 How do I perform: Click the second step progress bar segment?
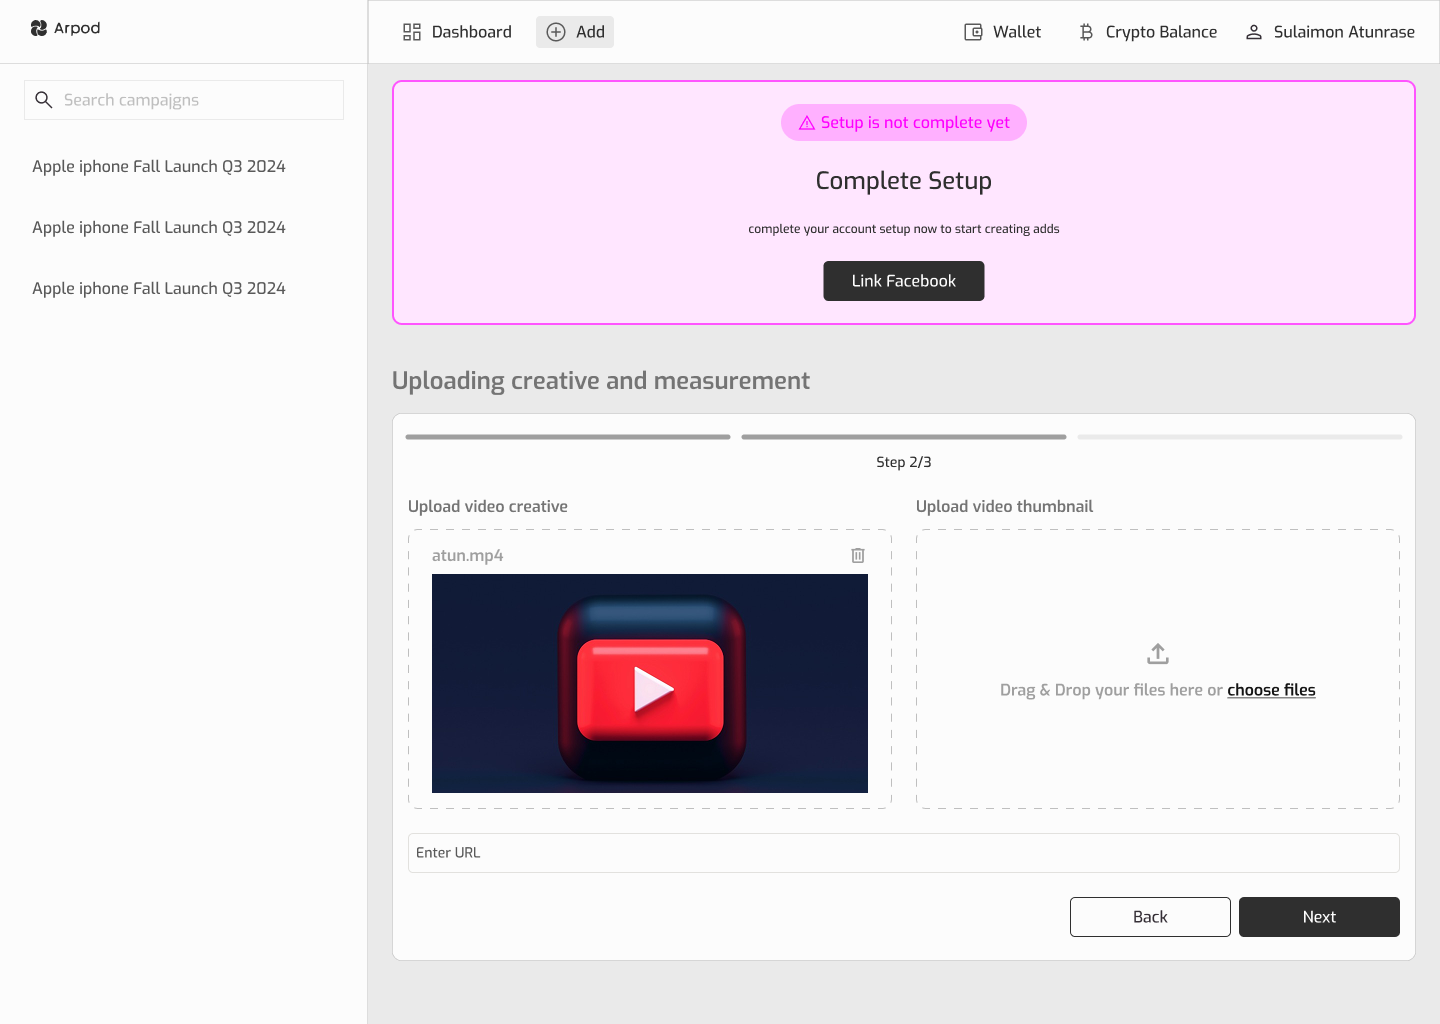pyautogui.click(x=904, y=437)
